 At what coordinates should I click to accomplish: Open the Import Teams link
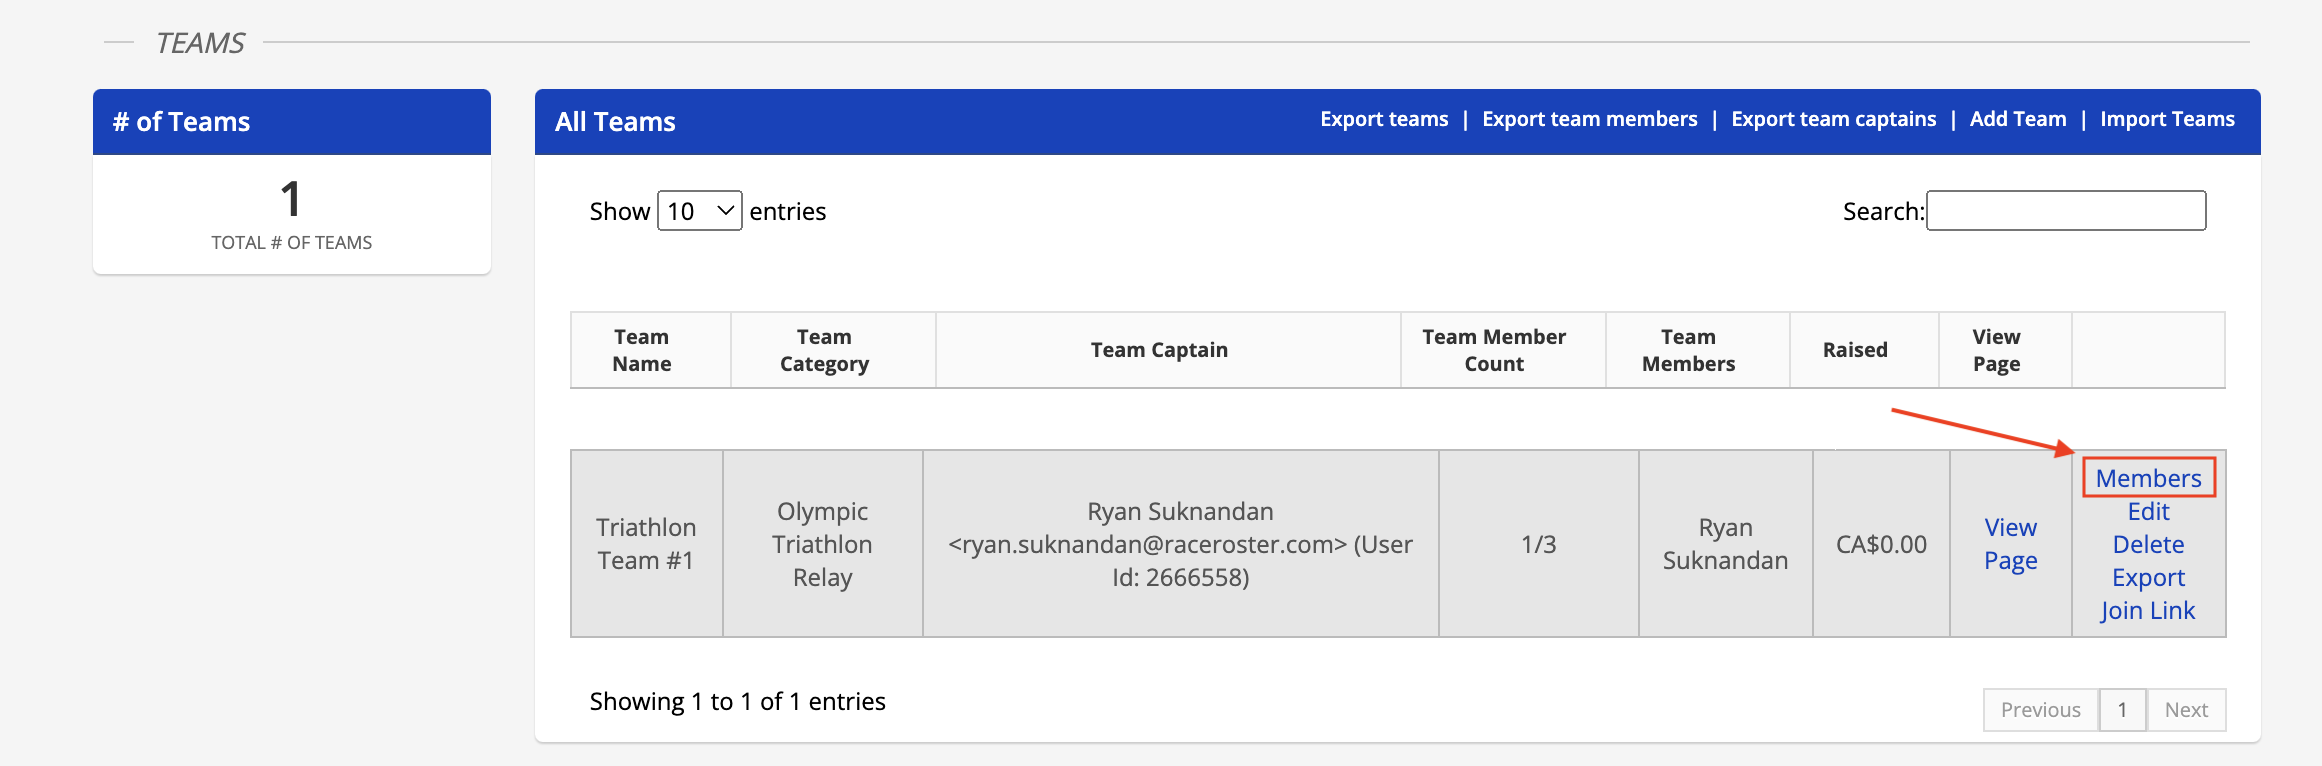[2167, 119]
